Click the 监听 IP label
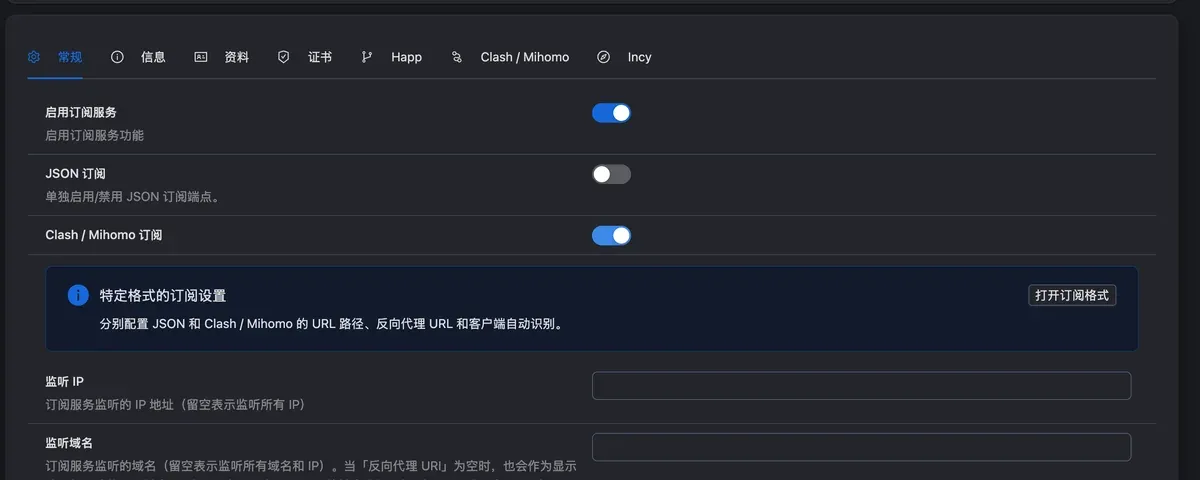Viewport: 1200px width, 480px height. [x=65, y=381]
